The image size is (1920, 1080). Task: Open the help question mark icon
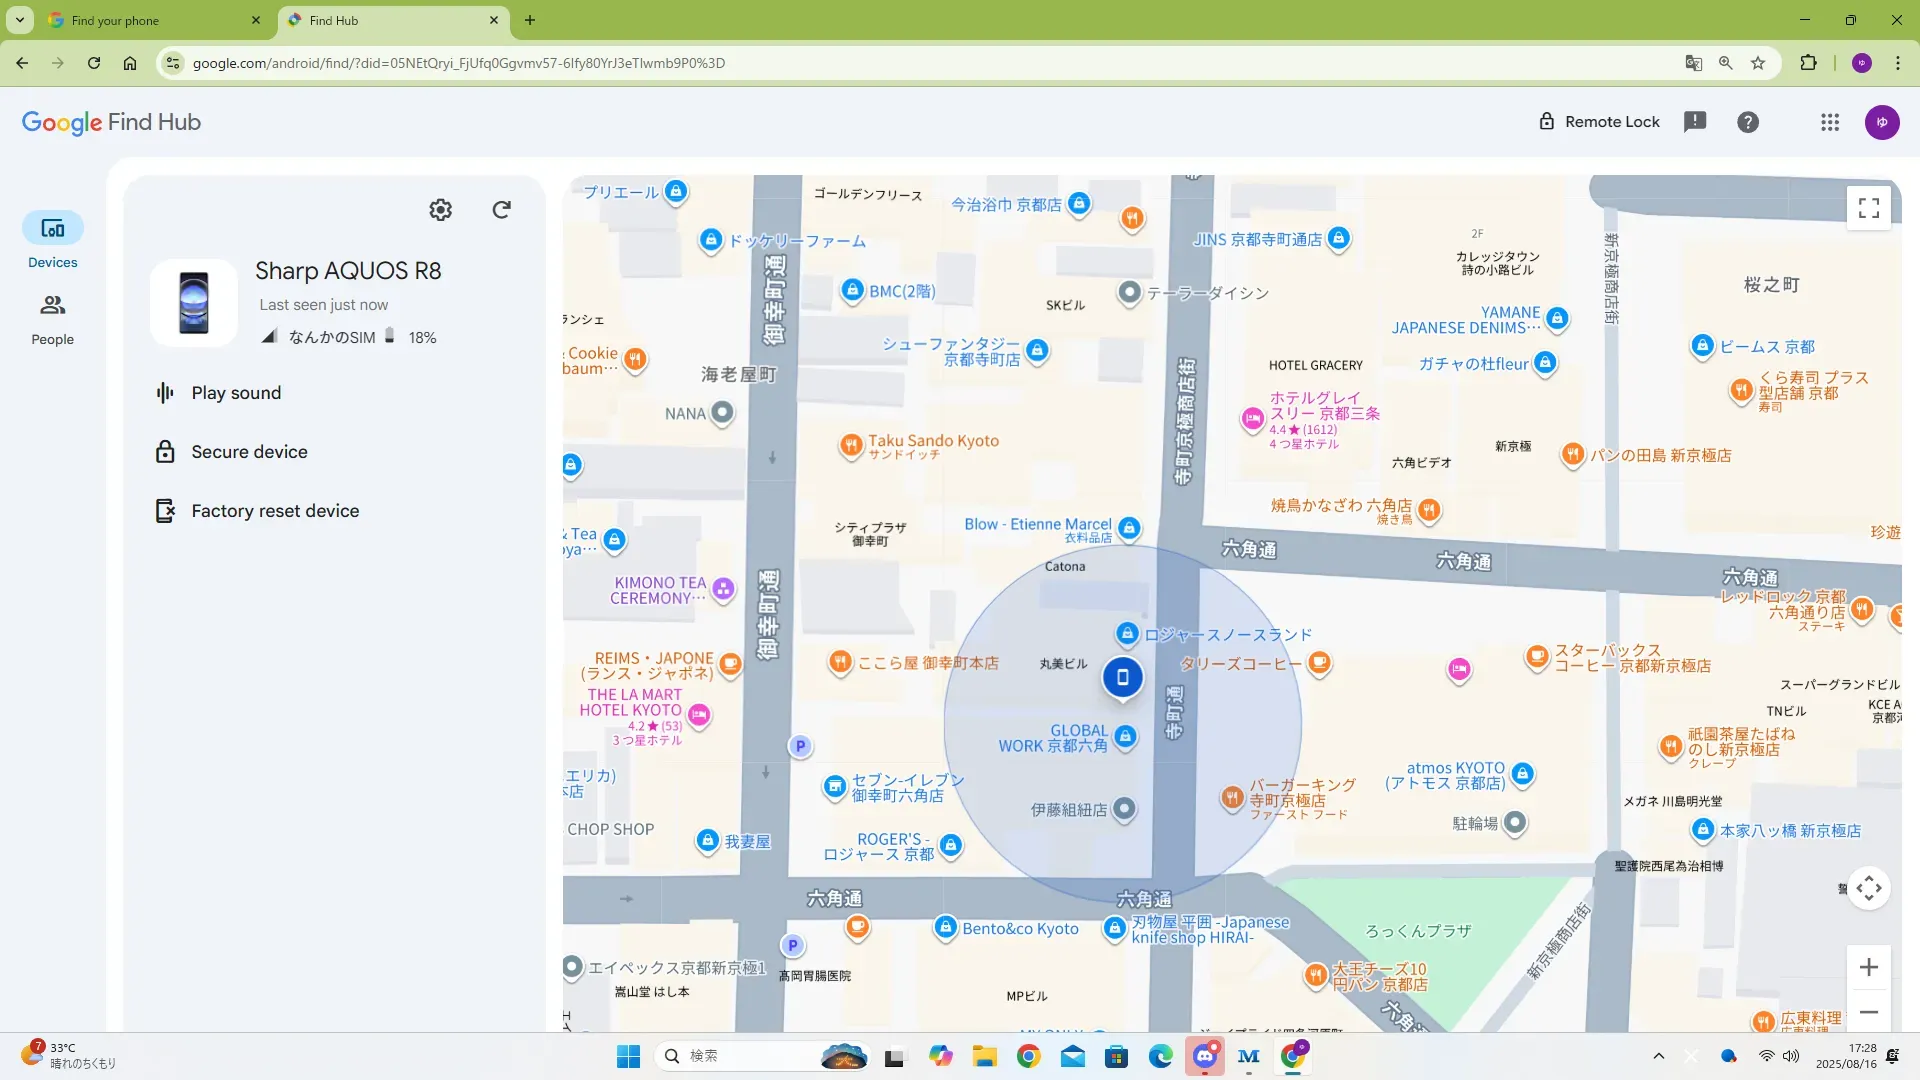pos(1748,122)
